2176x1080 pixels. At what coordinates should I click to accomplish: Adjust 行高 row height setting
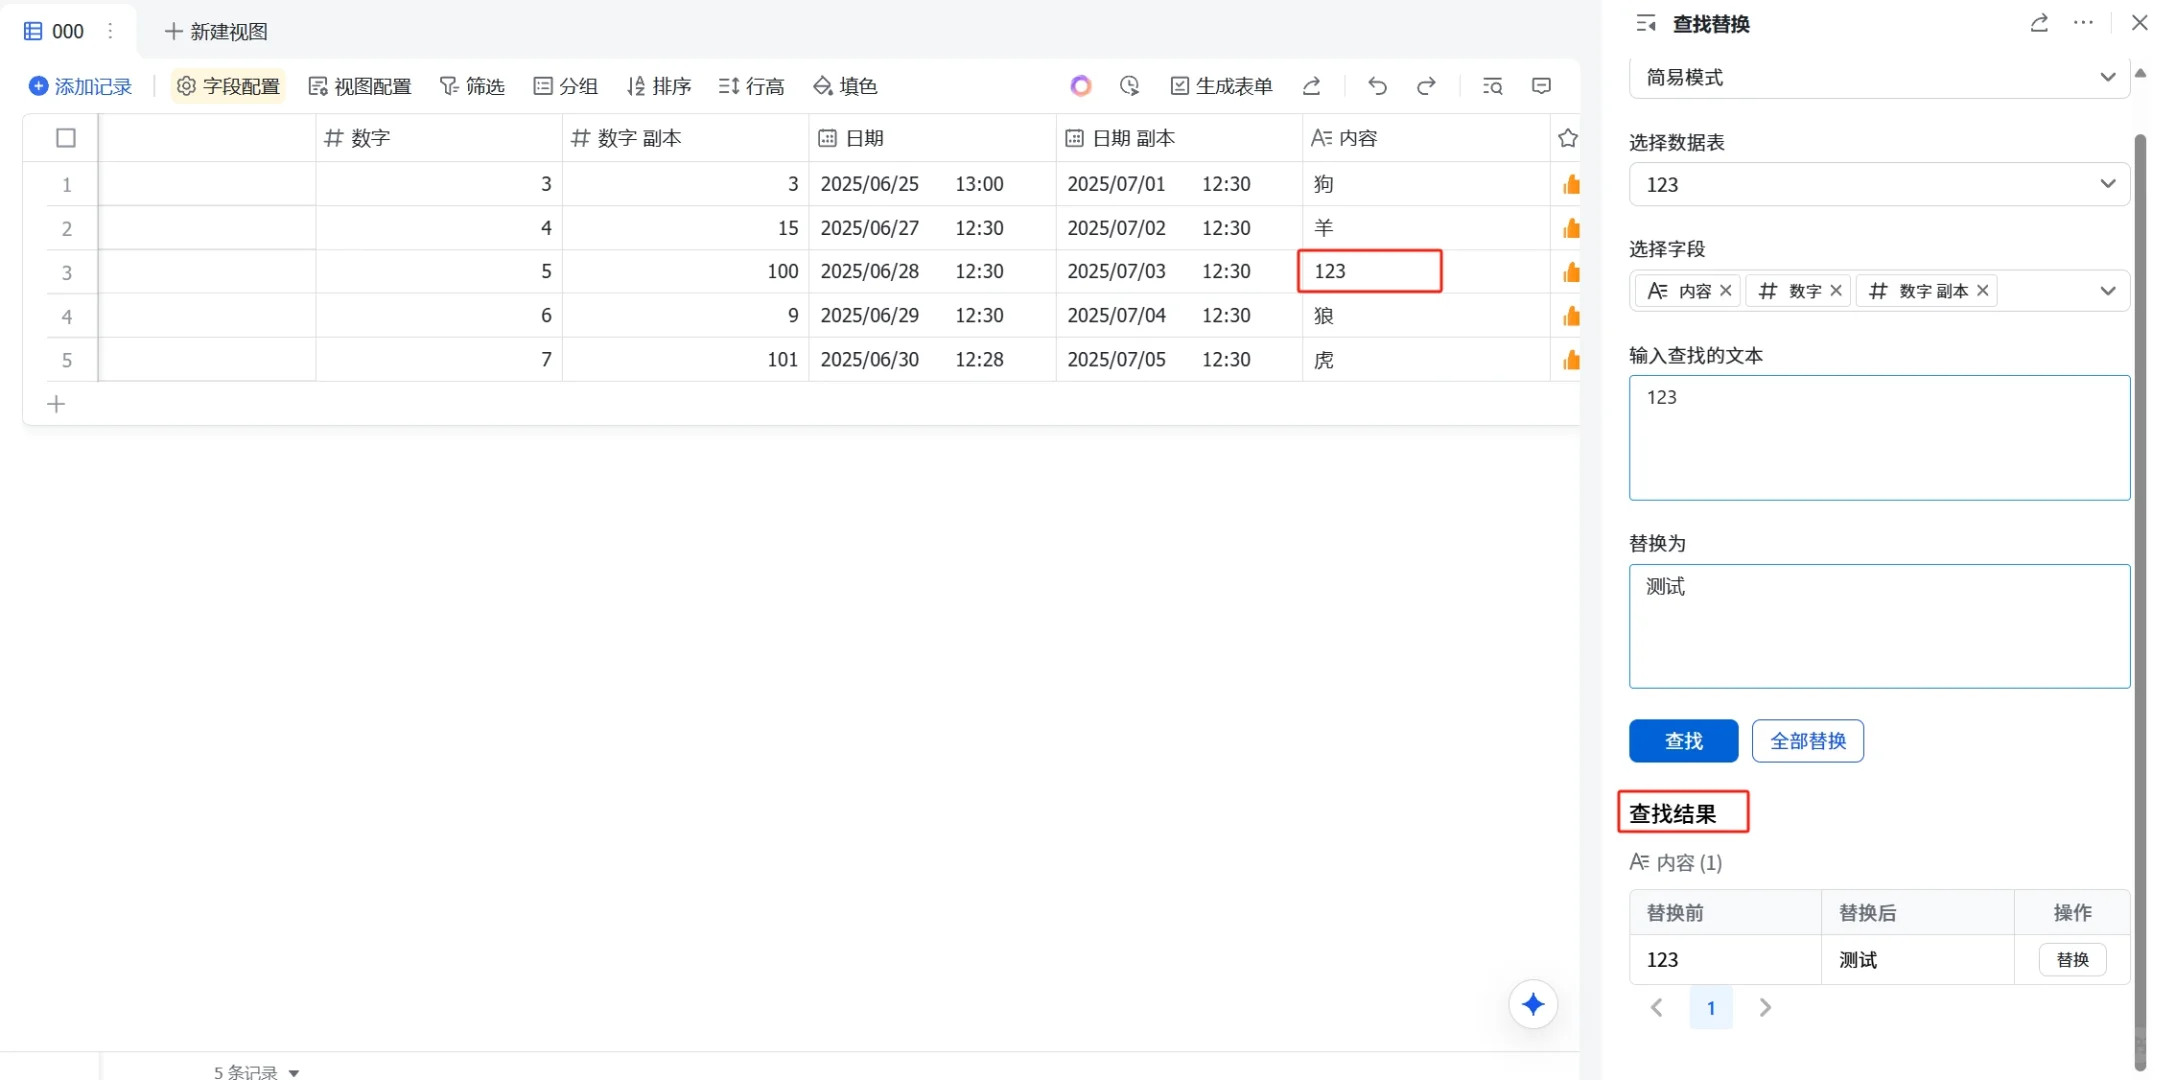point(750,86)
